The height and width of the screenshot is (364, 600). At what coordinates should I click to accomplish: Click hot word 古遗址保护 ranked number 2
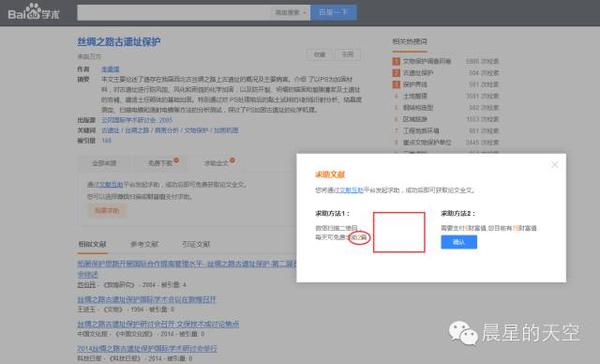(x=418, y=73)
